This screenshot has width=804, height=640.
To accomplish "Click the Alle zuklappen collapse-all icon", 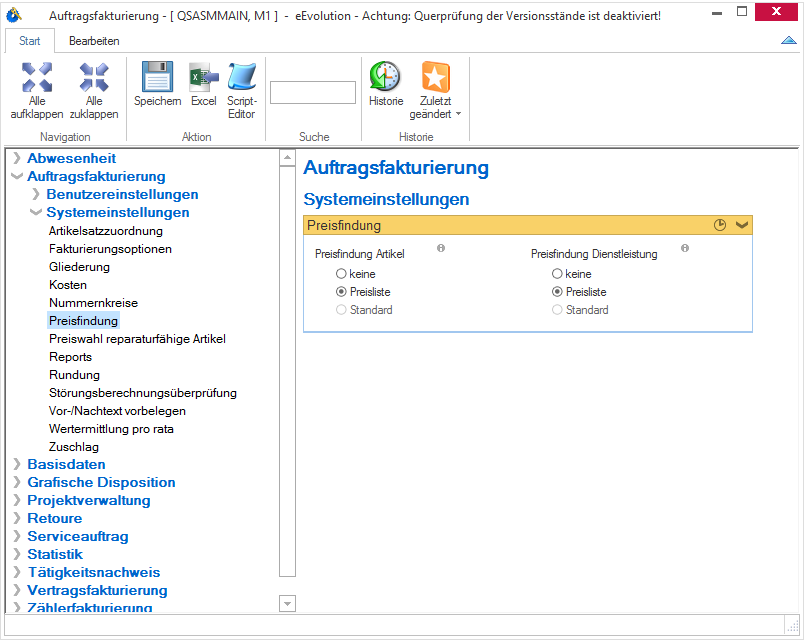I will 94,77.
